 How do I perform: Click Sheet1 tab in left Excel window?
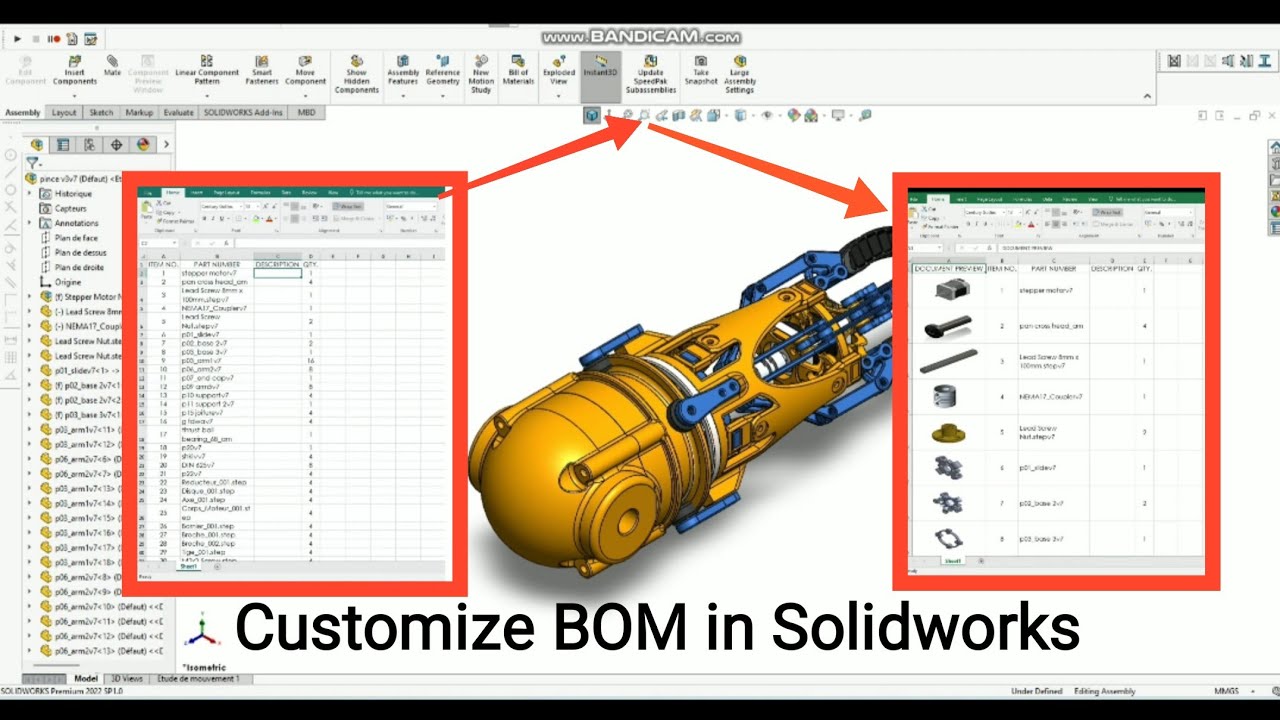[x=188, y=566]
